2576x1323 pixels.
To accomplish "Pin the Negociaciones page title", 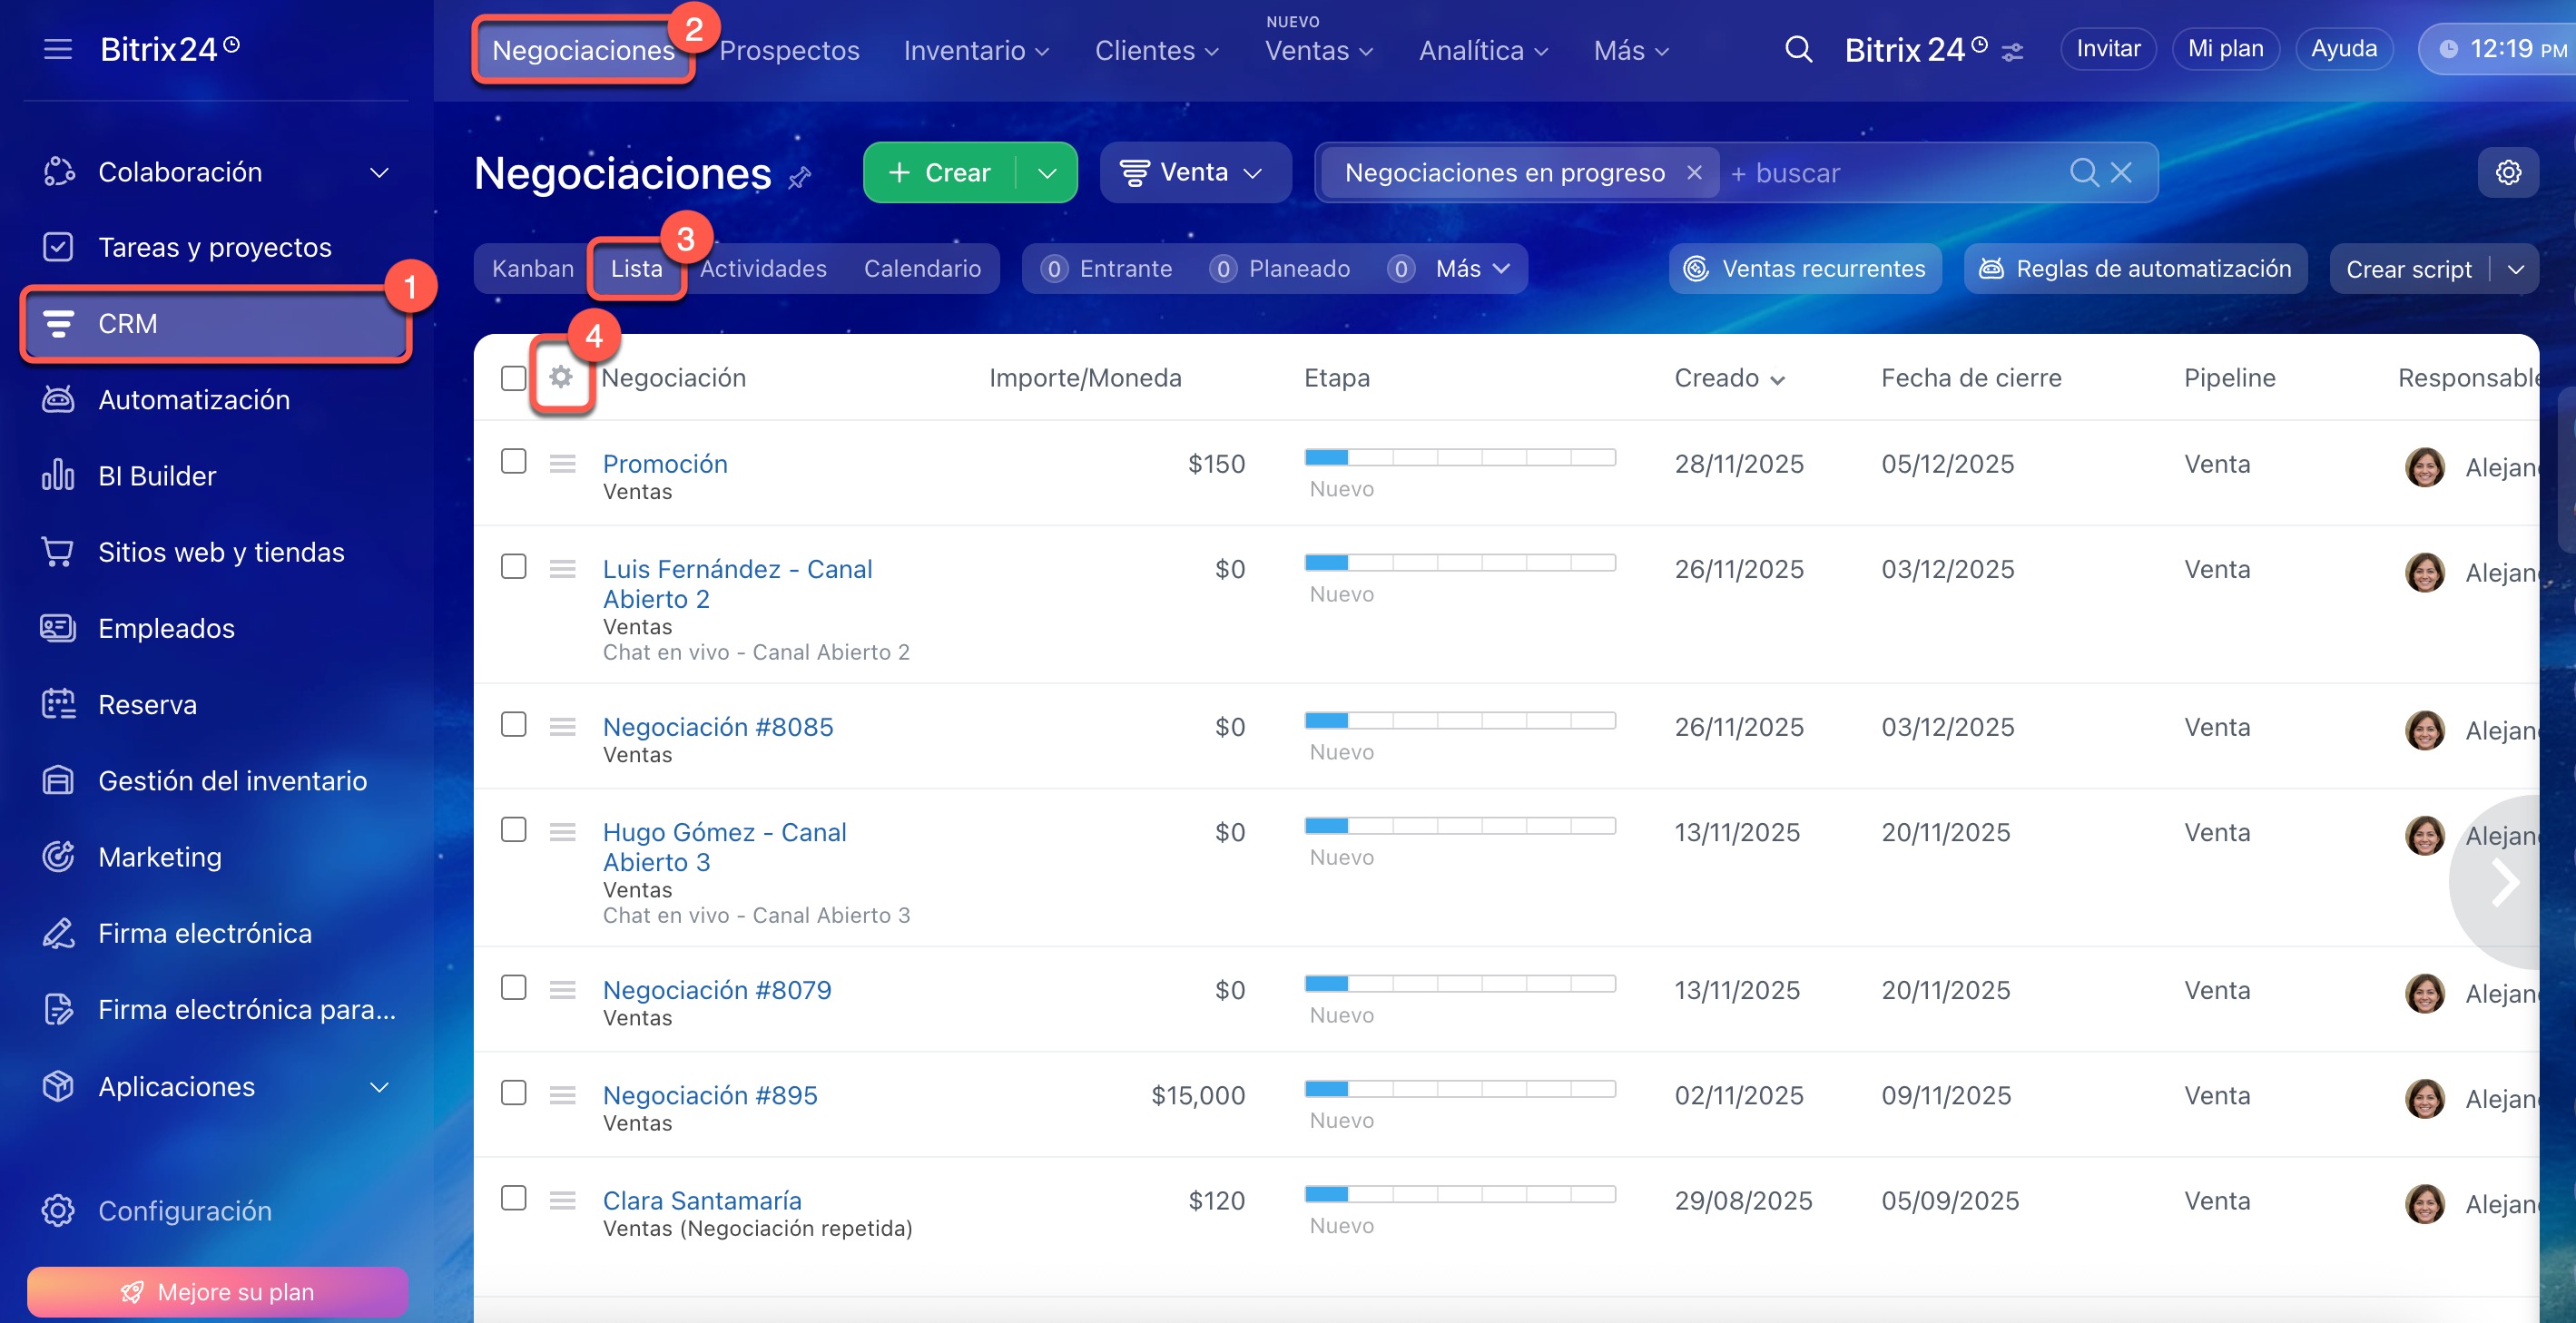I will click(799, 179).
